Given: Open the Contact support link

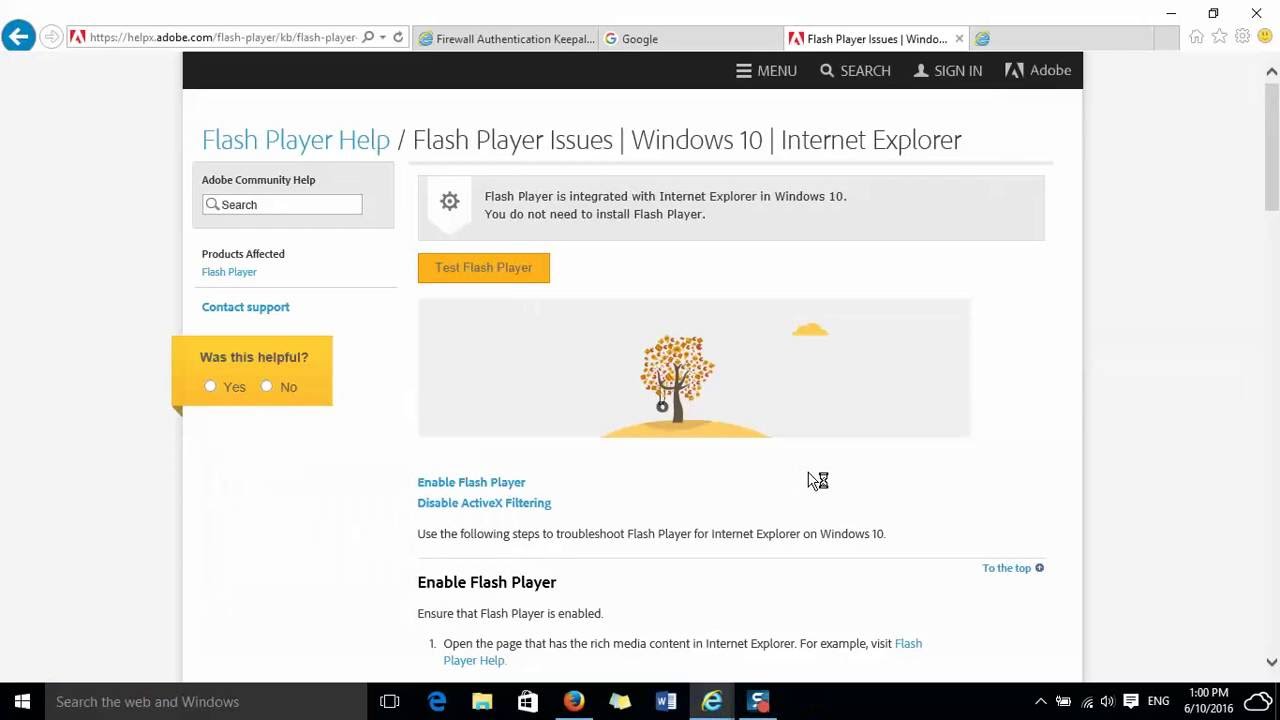Looking at the screenshot, I should point(246,307).
